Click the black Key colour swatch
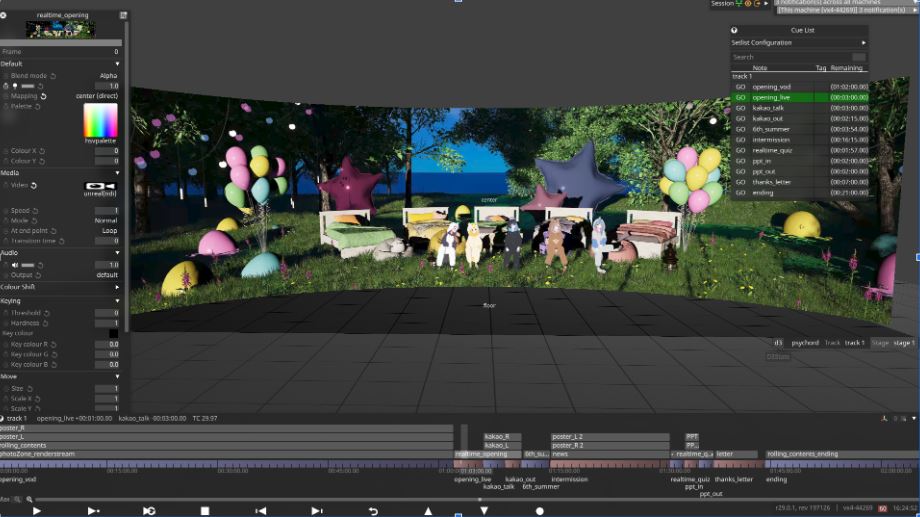920x517 pixels. [x=113, y=333]
